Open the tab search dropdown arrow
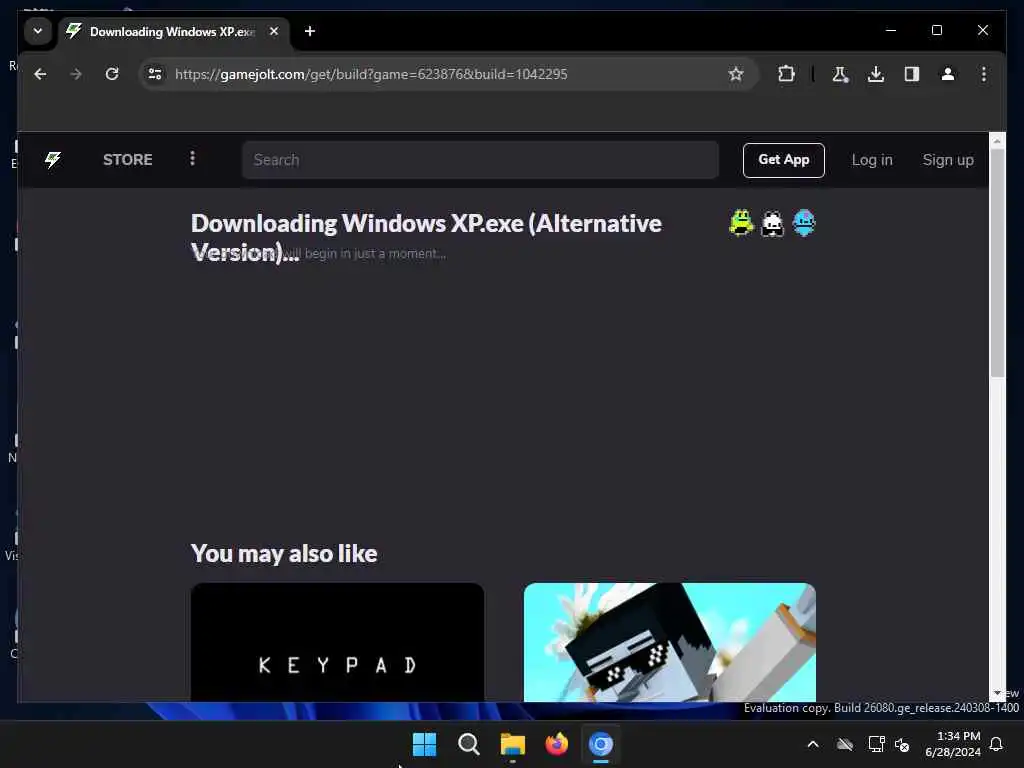Viewport: 1024px width, 768px height. click(38, 31)
